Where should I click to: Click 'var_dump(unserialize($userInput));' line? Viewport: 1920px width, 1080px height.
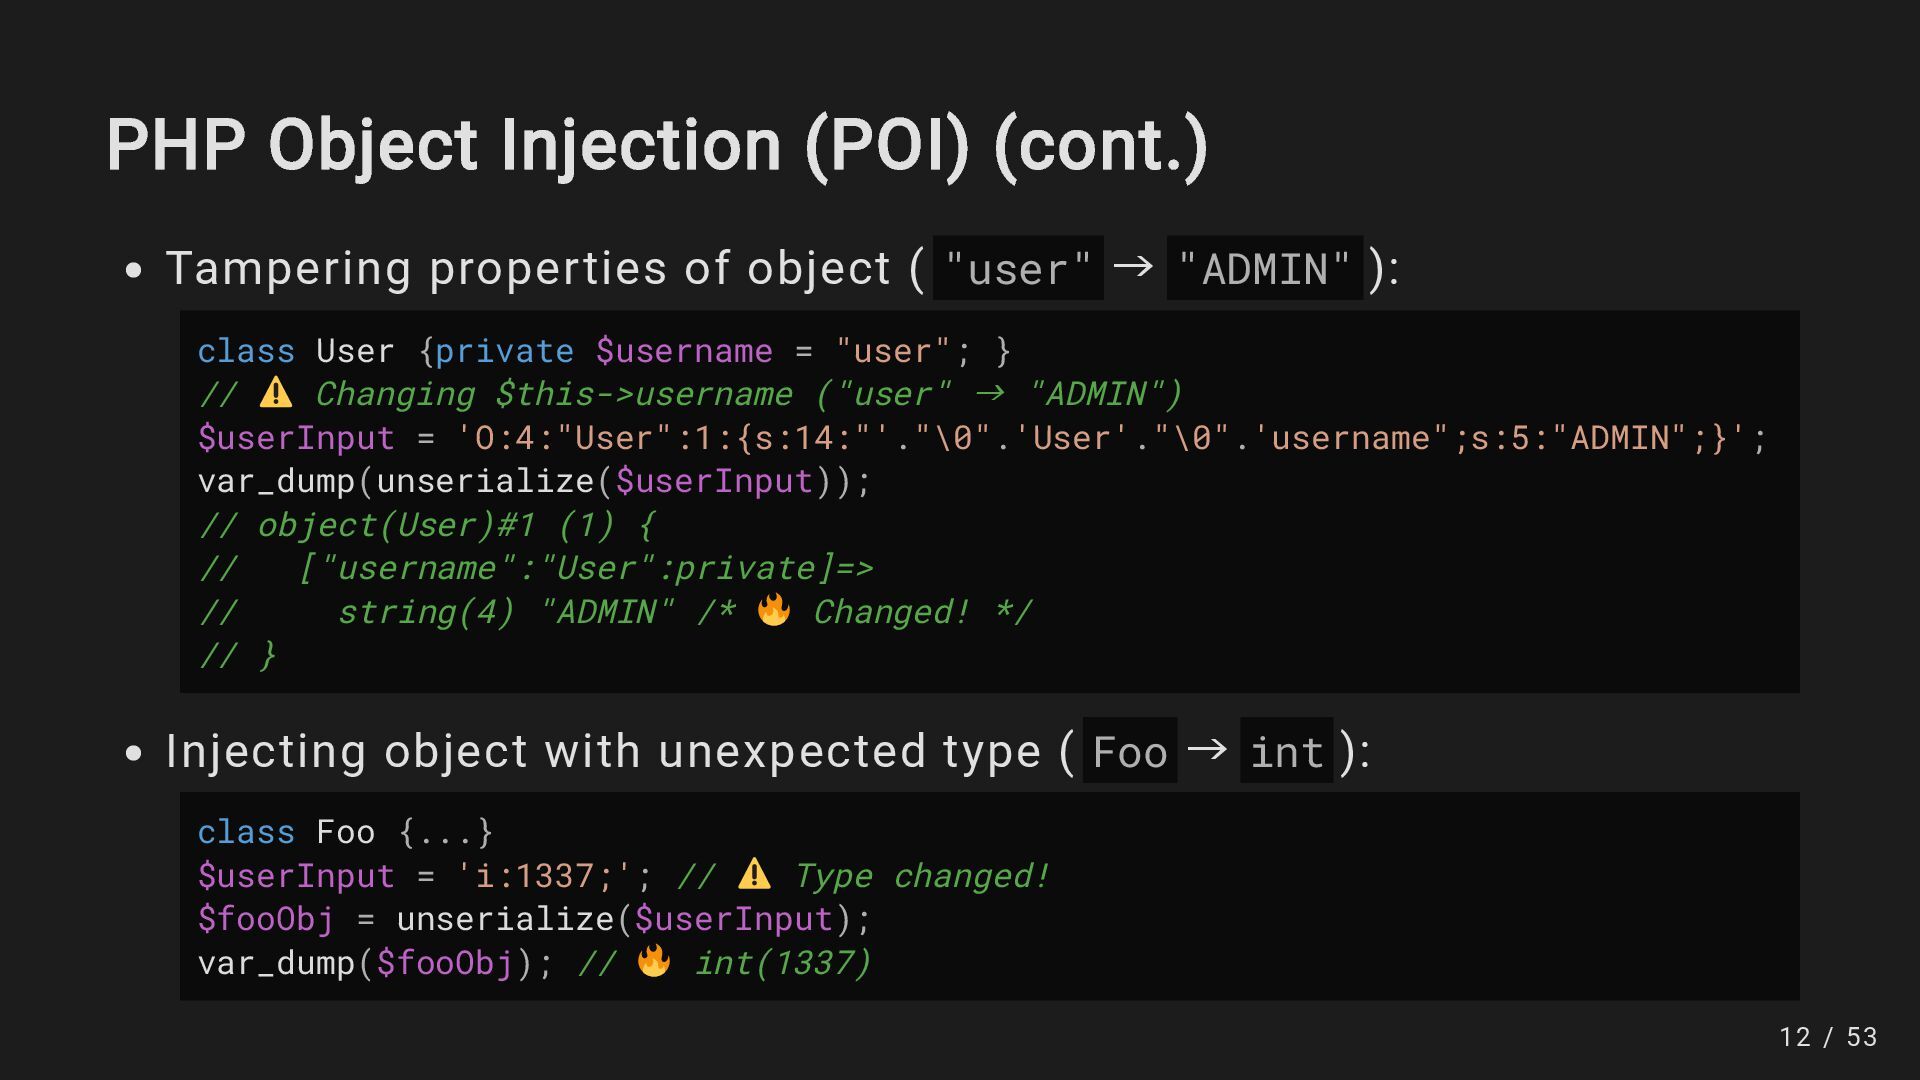(535, 482)
